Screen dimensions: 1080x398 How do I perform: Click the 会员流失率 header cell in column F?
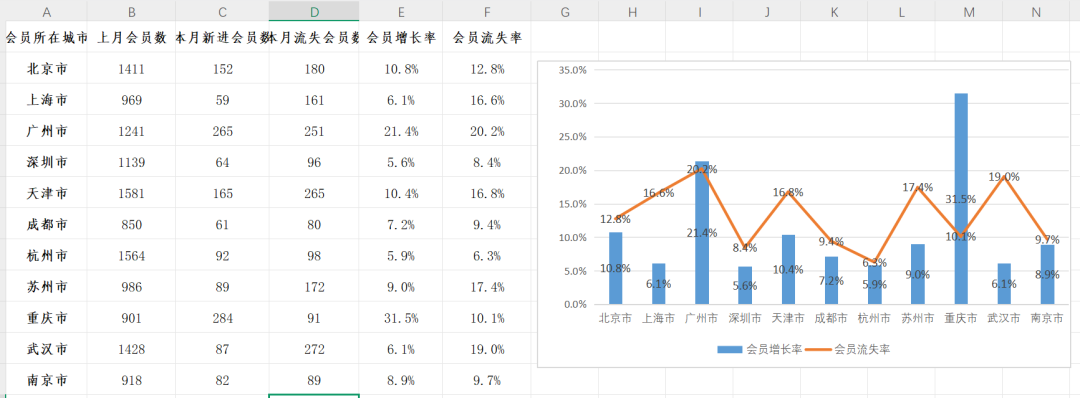(x=487, y=38)
